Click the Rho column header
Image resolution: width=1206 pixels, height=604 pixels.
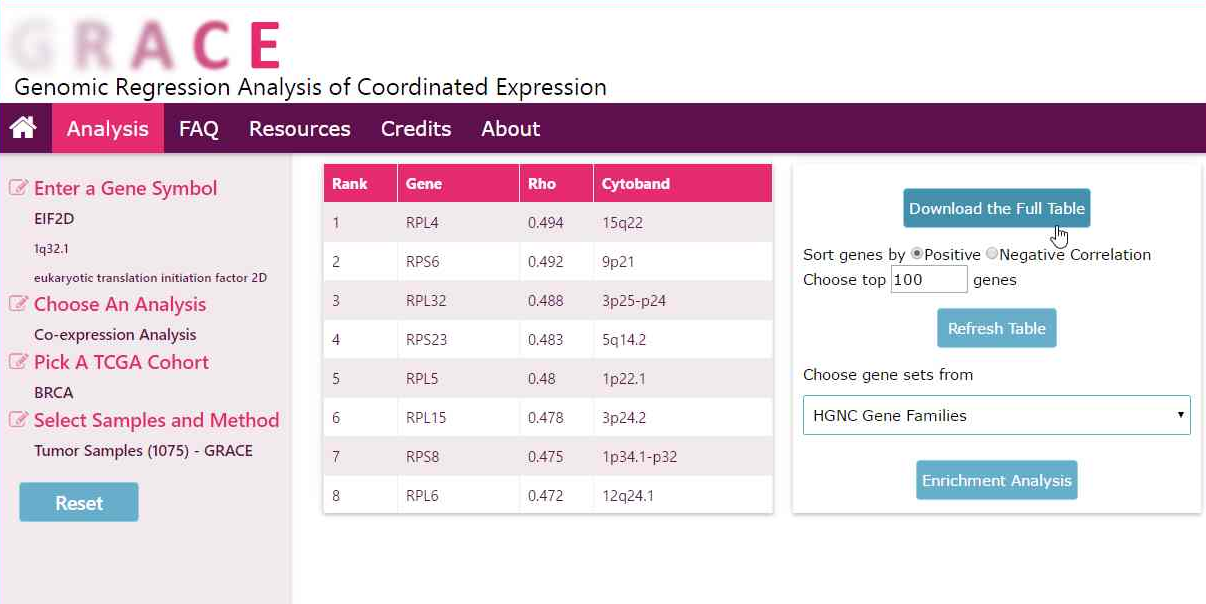pos(542,184)
